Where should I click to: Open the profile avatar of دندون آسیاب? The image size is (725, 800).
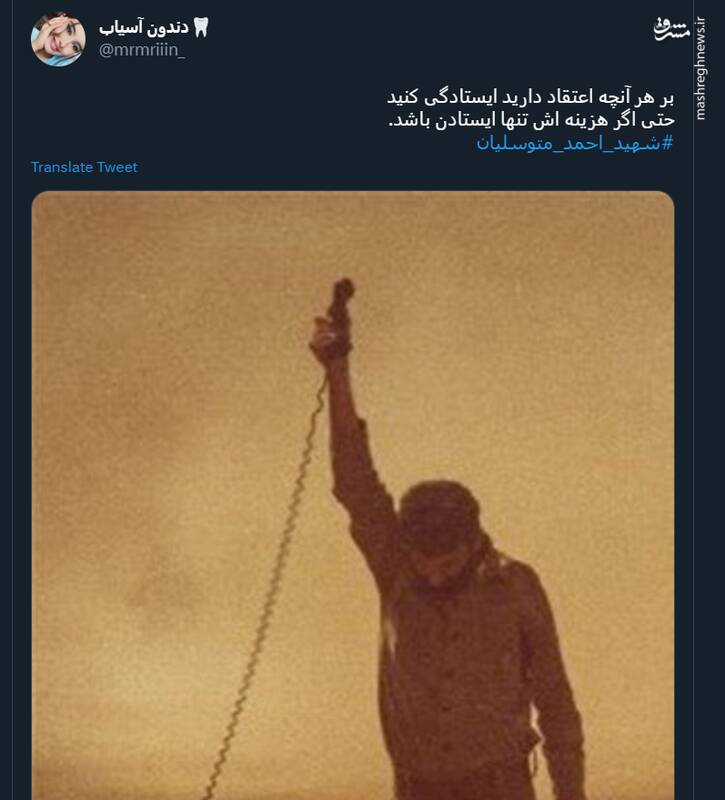(58, 39)
